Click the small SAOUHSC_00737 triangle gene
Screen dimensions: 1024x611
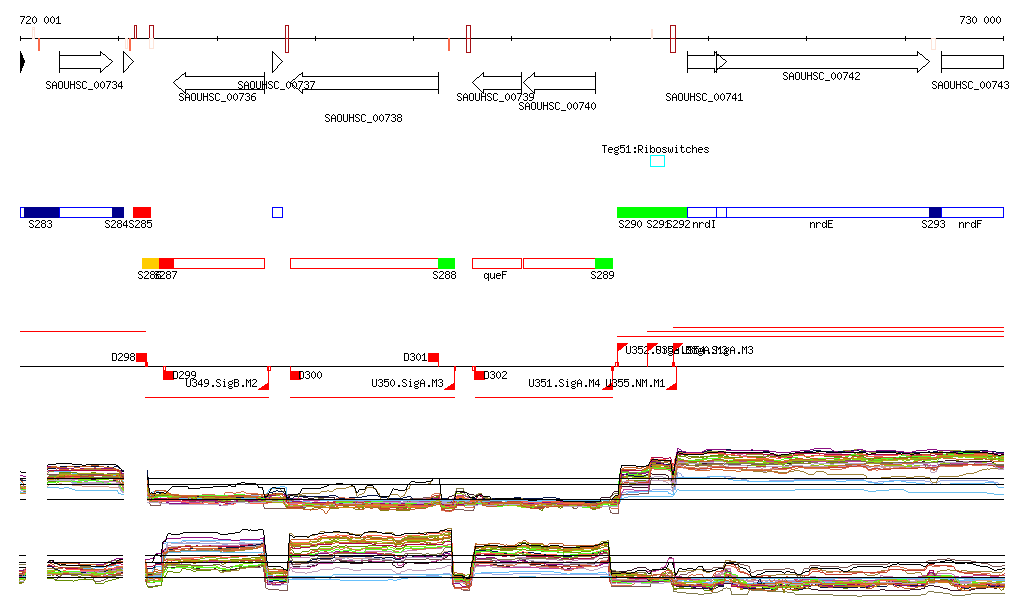point(278,62)
